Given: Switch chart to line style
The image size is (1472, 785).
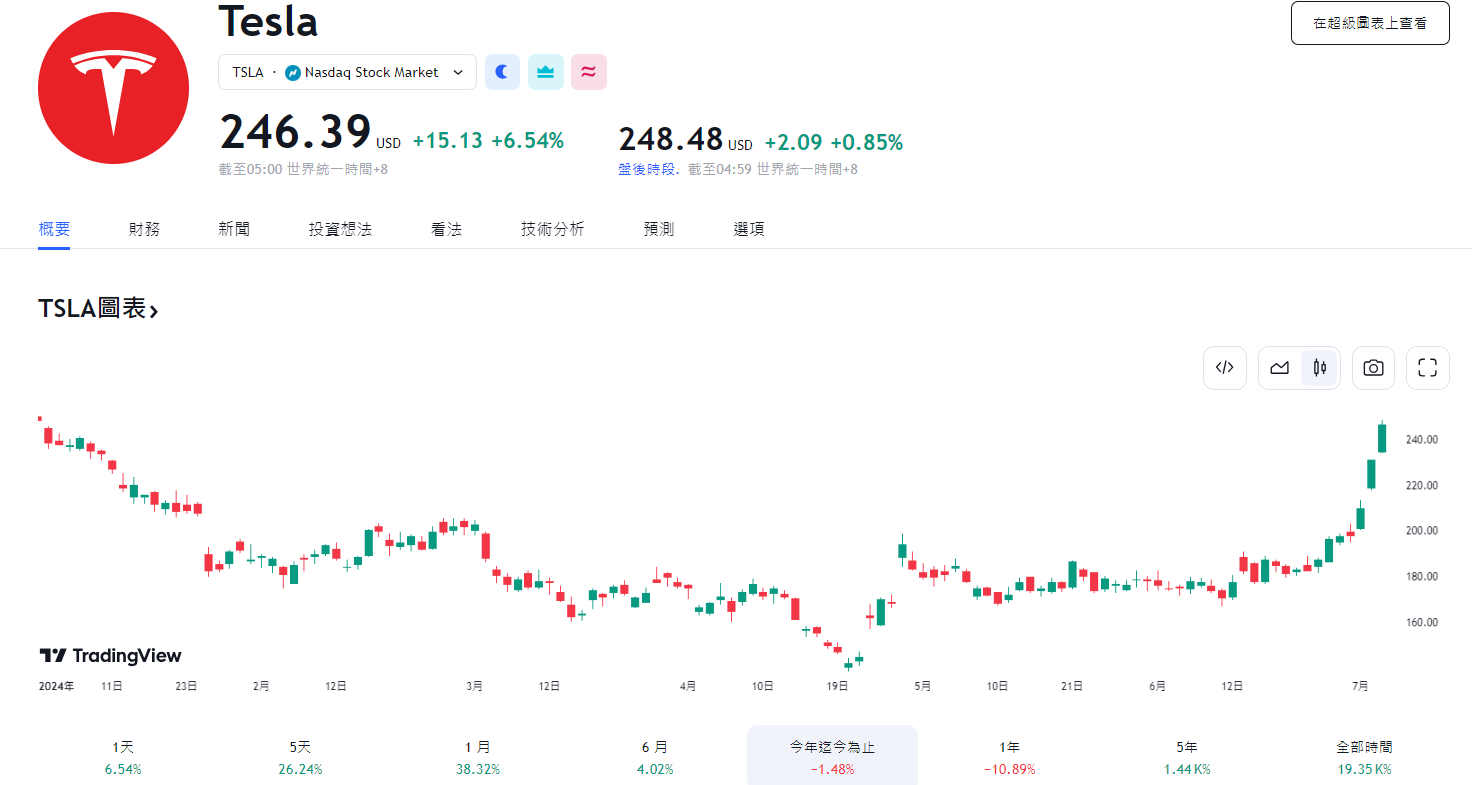Looking at the screenshot, I should 1279,367.
